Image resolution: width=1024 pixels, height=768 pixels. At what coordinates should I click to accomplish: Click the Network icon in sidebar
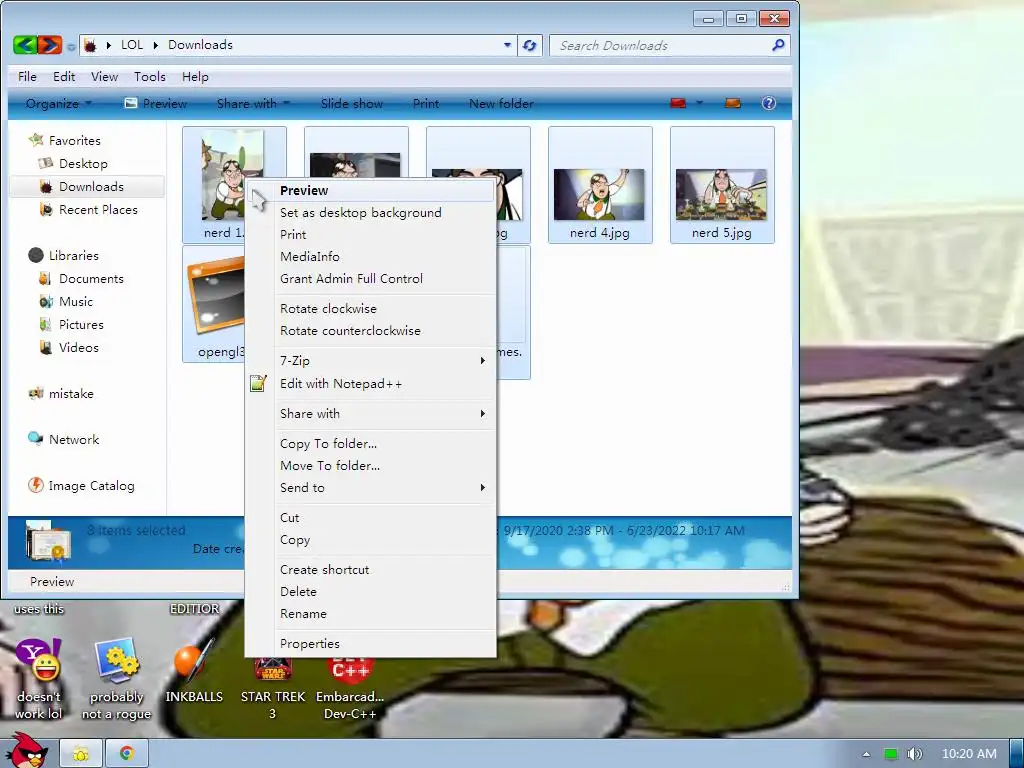(36, 439)
